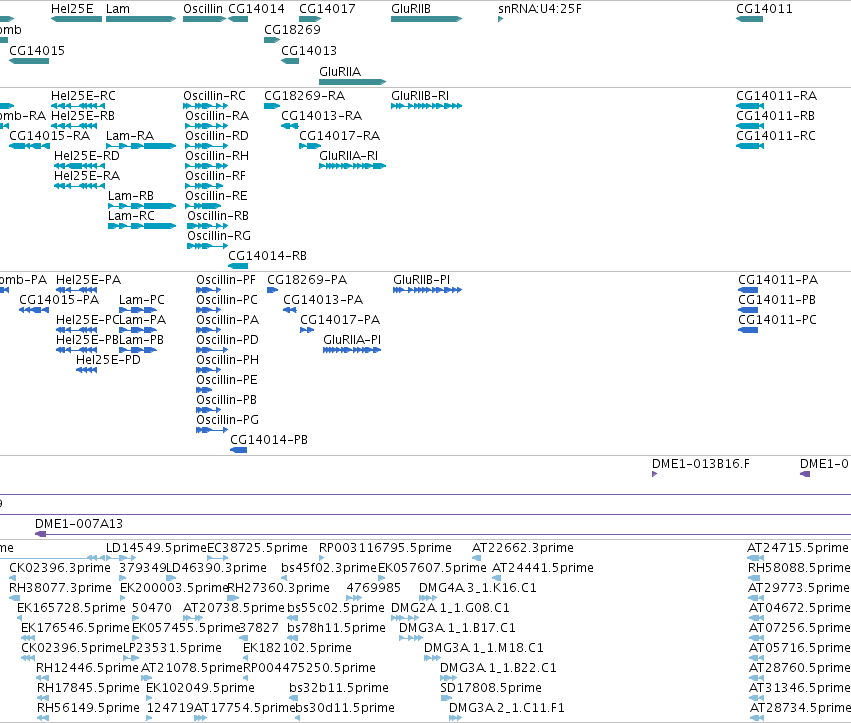This screenshot has height=723, width=851.
Task: Click the snRNA:U4:25F feature label
Action: click(539, 9)
